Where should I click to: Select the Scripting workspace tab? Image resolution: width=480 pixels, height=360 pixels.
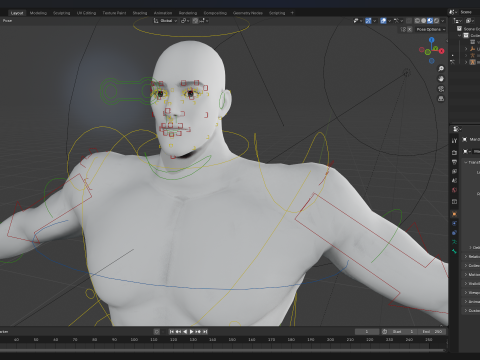point(277,13)
